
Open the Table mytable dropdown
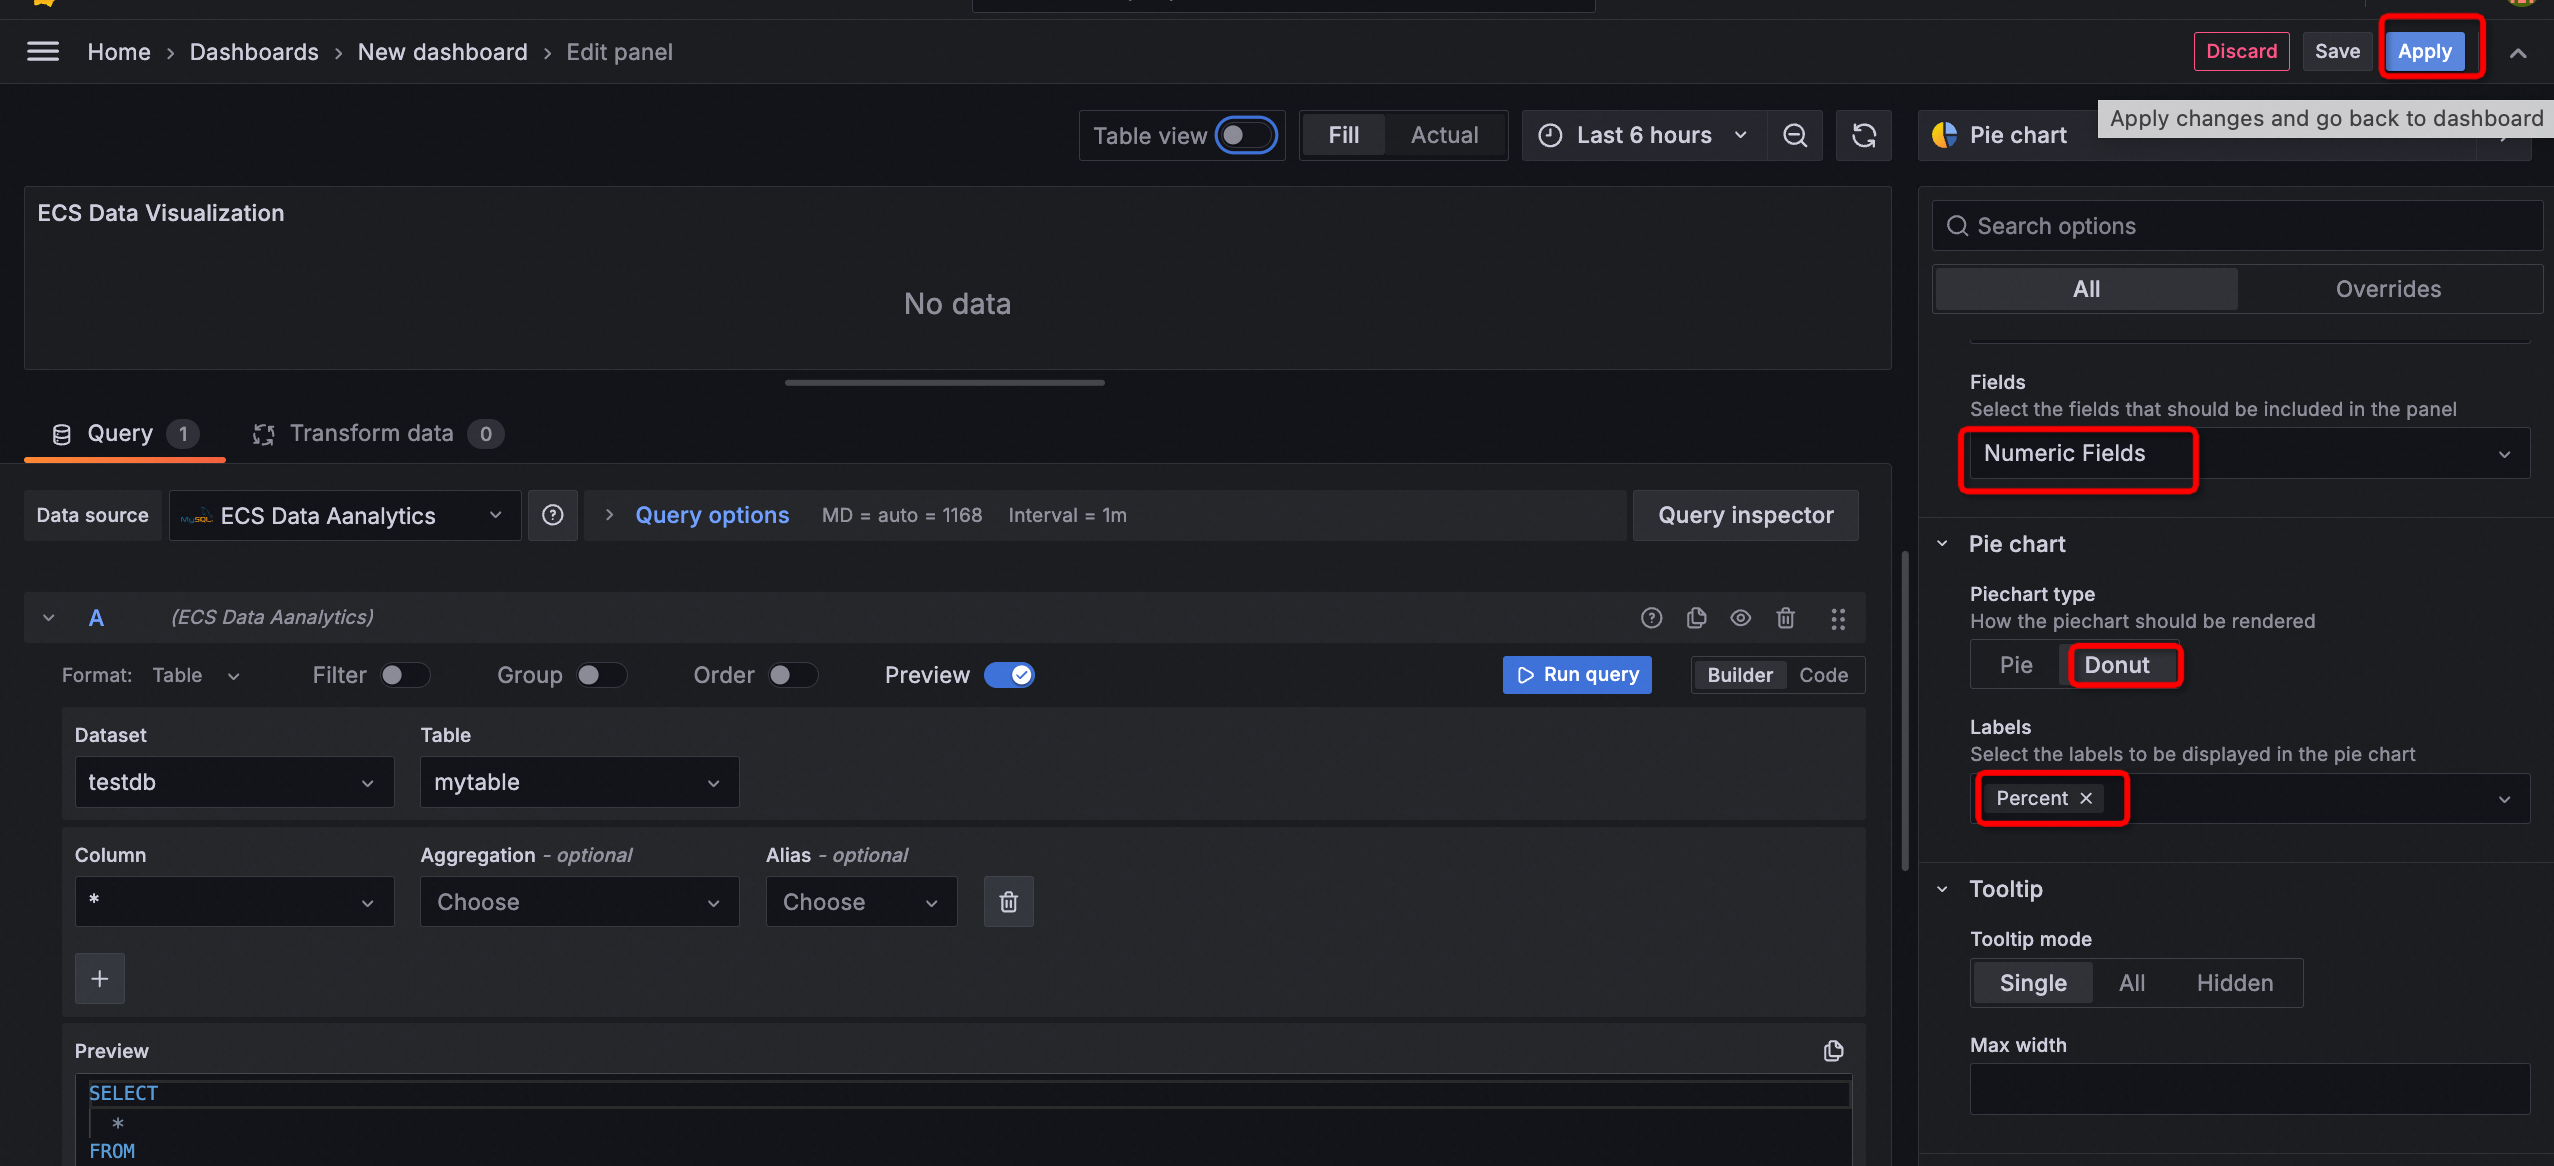579,782
